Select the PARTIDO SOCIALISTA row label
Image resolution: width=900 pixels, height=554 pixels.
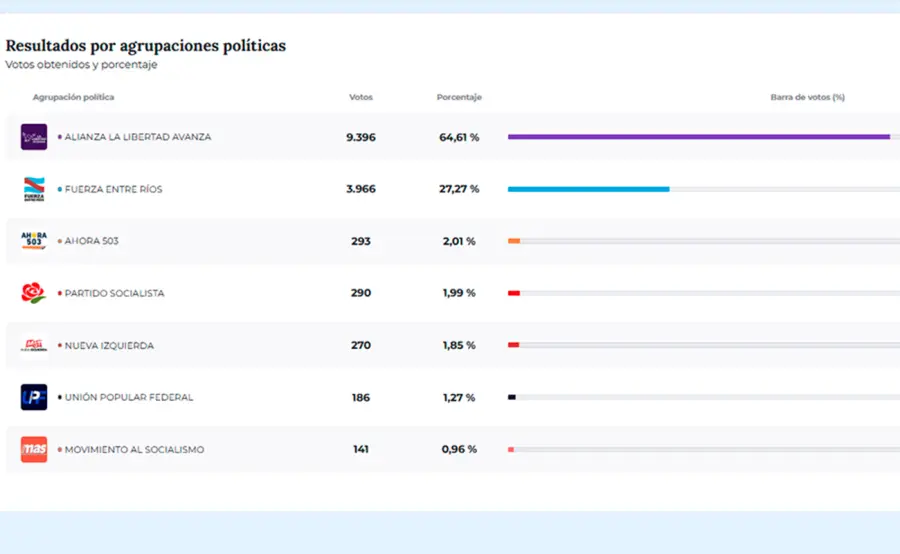[114, 293]
